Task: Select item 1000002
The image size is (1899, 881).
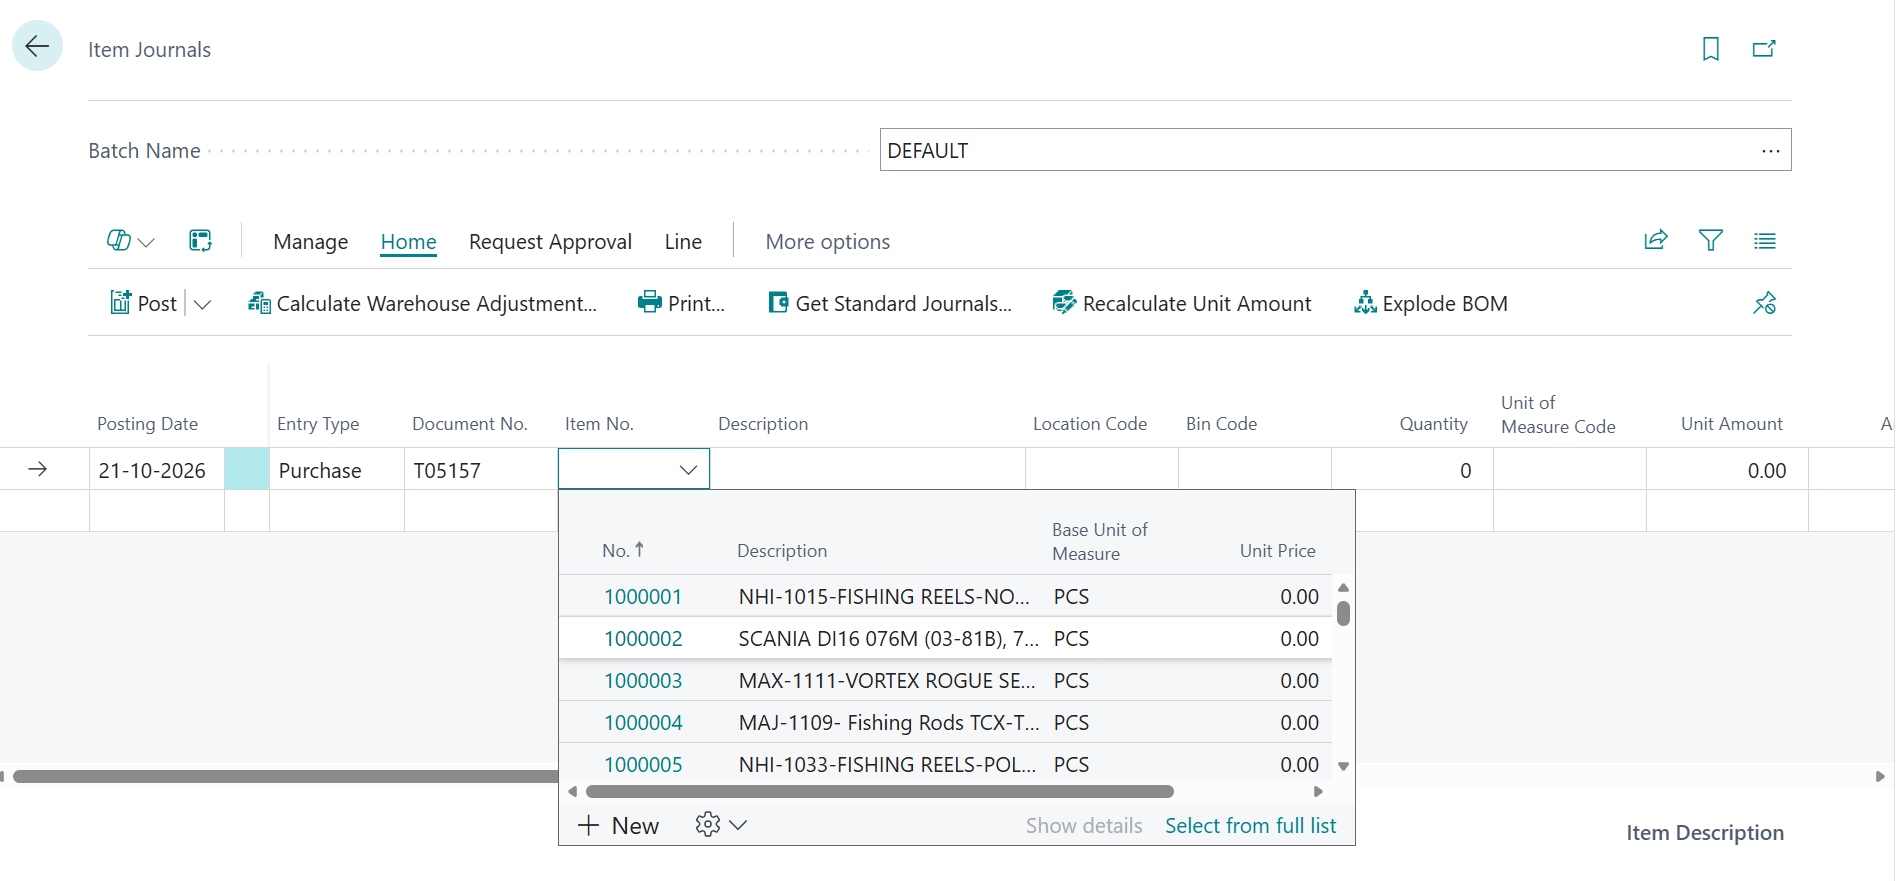Action: click(643, 639)
